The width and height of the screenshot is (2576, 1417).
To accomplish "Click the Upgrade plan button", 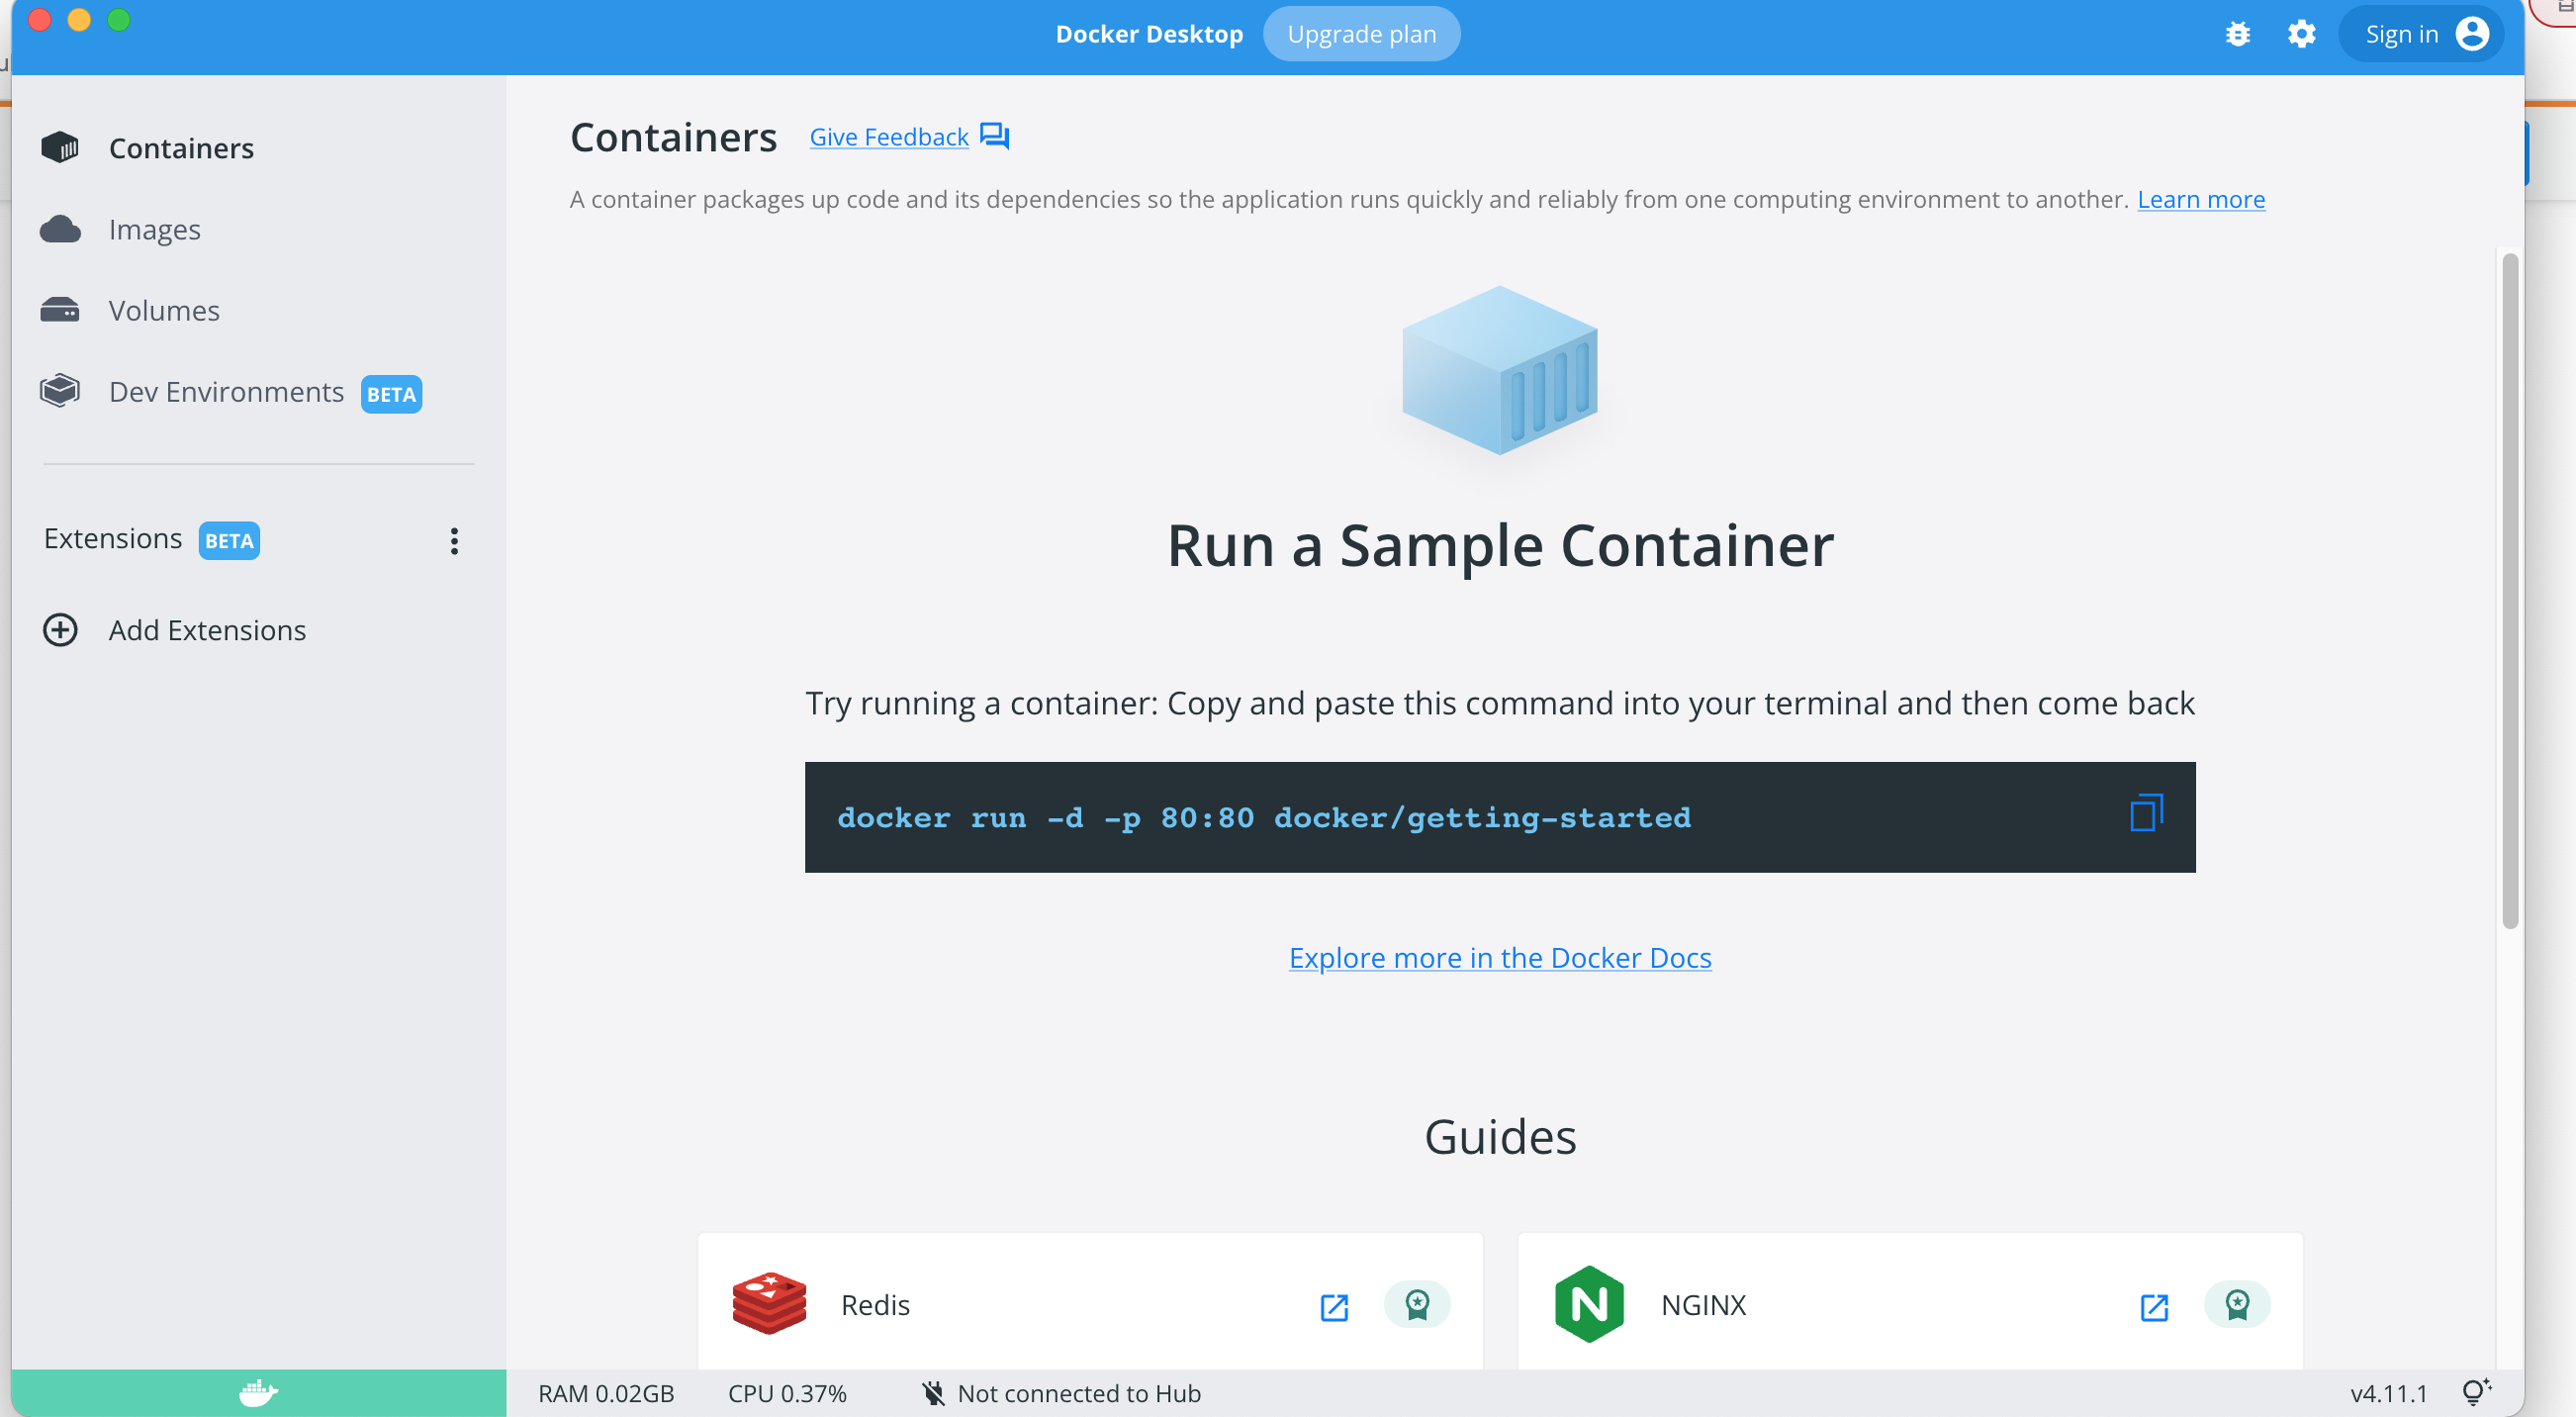I will [x=1361, y=34].
